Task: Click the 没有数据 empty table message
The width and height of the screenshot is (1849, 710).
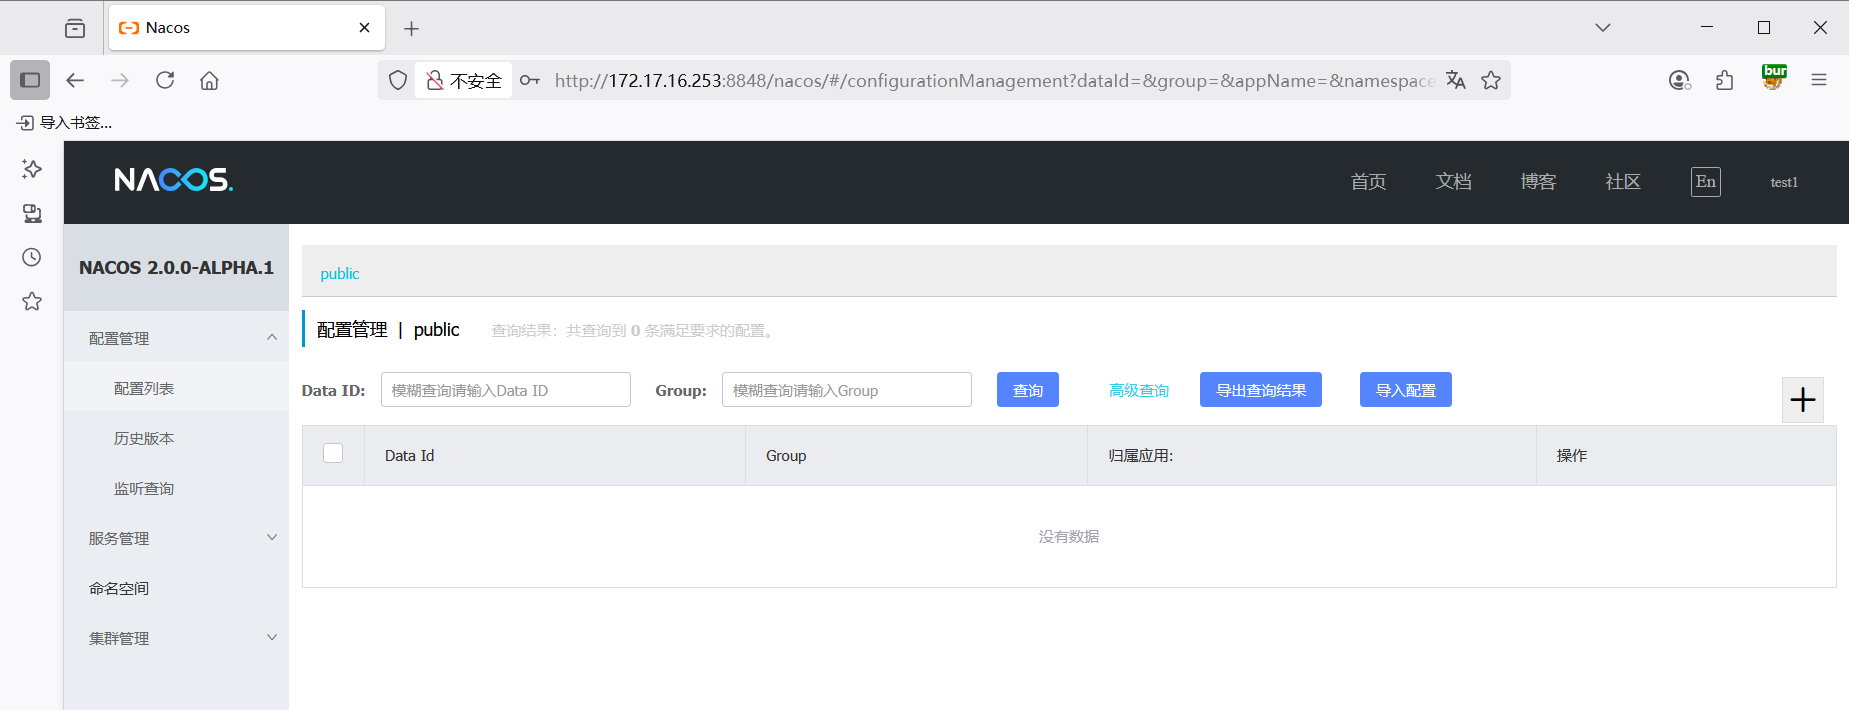Action: point(1069,537)
